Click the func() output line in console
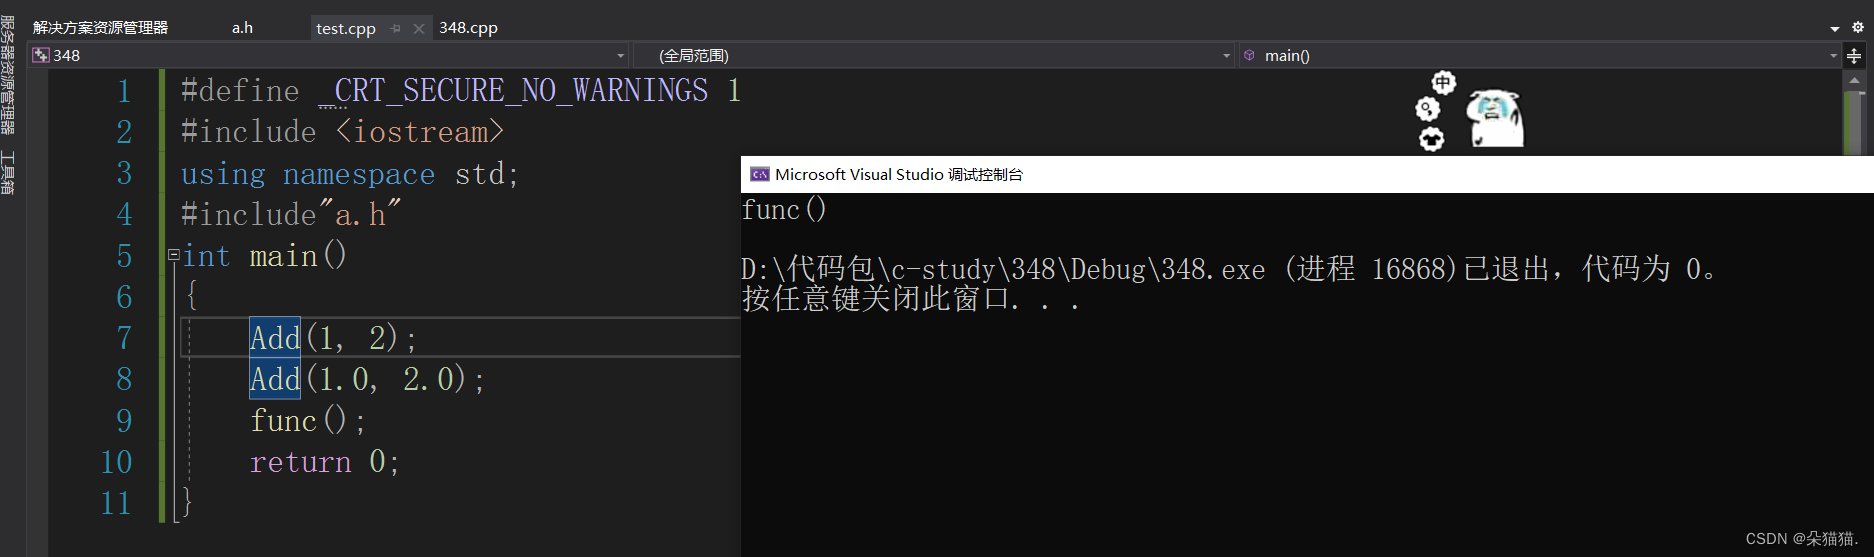The image size is (1874, 557). 784,210
